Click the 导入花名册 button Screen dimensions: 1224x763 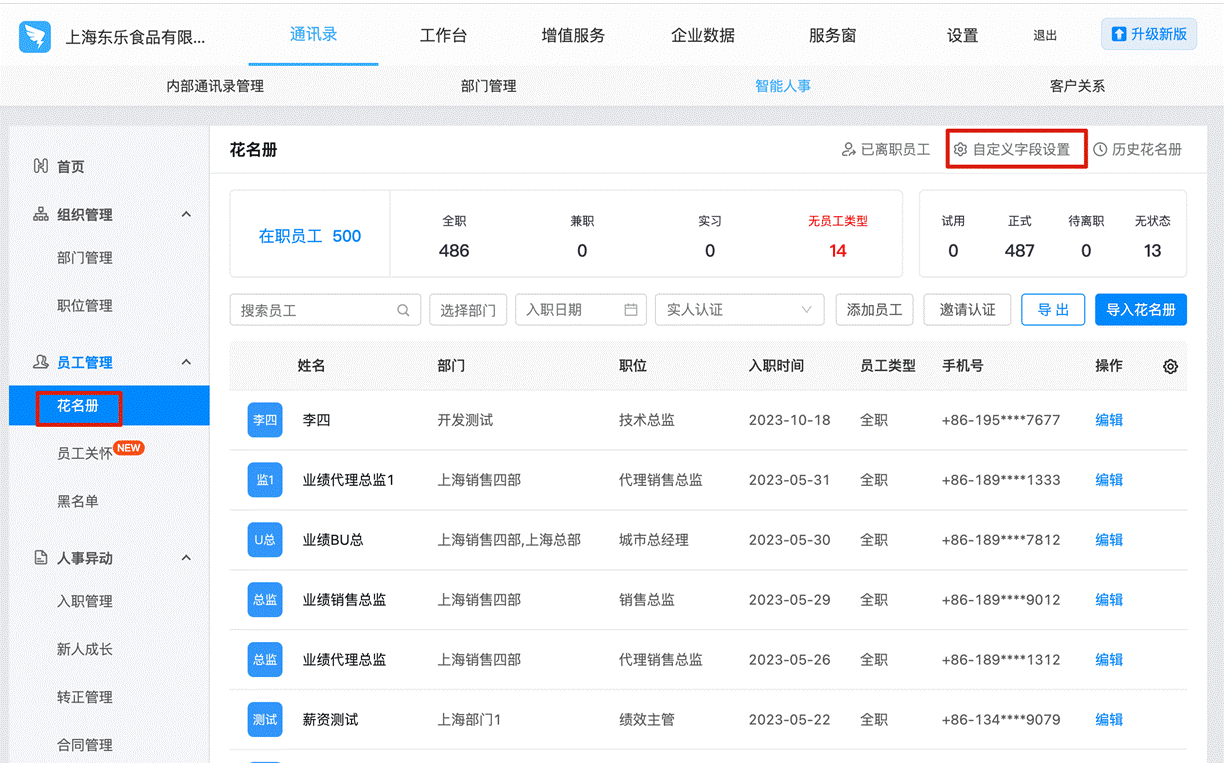1140,310
